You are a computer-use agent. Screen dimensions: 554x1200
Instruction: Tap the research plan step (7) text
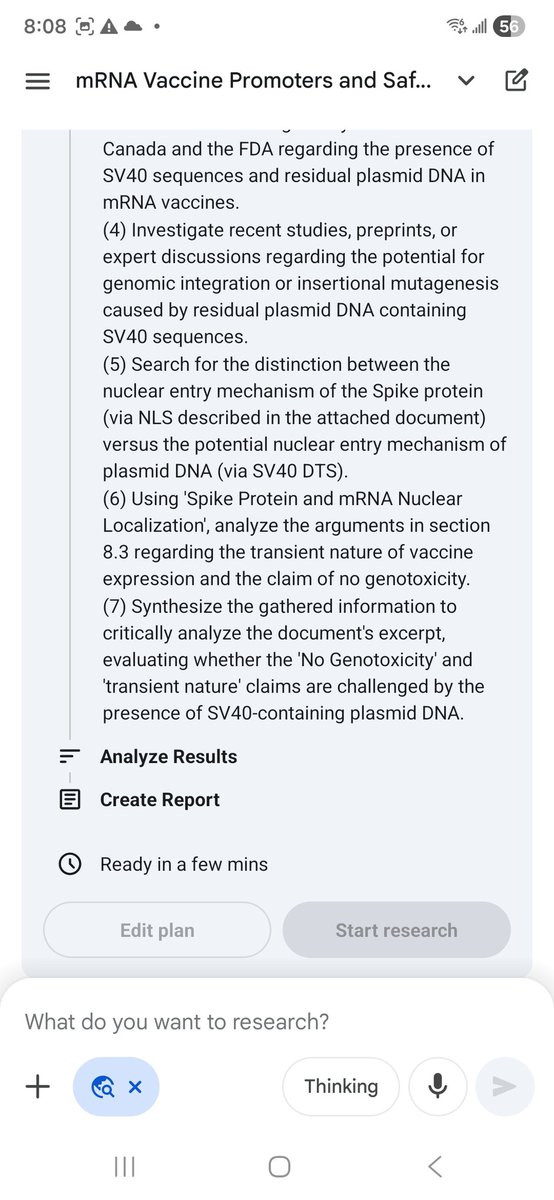pyautogui.click(x=298, y=660)
